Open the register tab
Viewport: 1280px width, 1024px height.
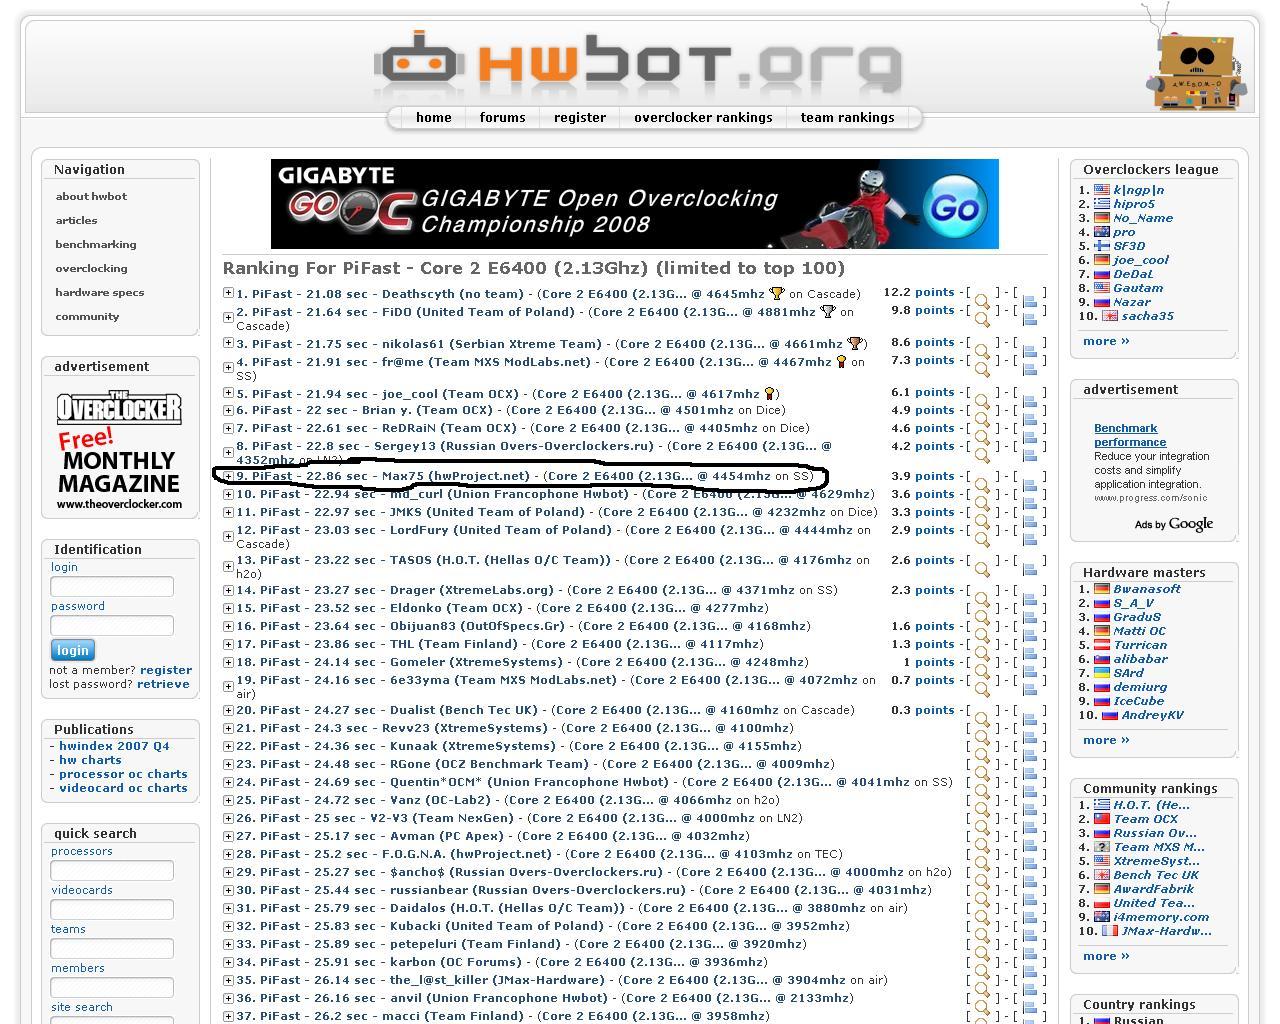tap(580, 118)
